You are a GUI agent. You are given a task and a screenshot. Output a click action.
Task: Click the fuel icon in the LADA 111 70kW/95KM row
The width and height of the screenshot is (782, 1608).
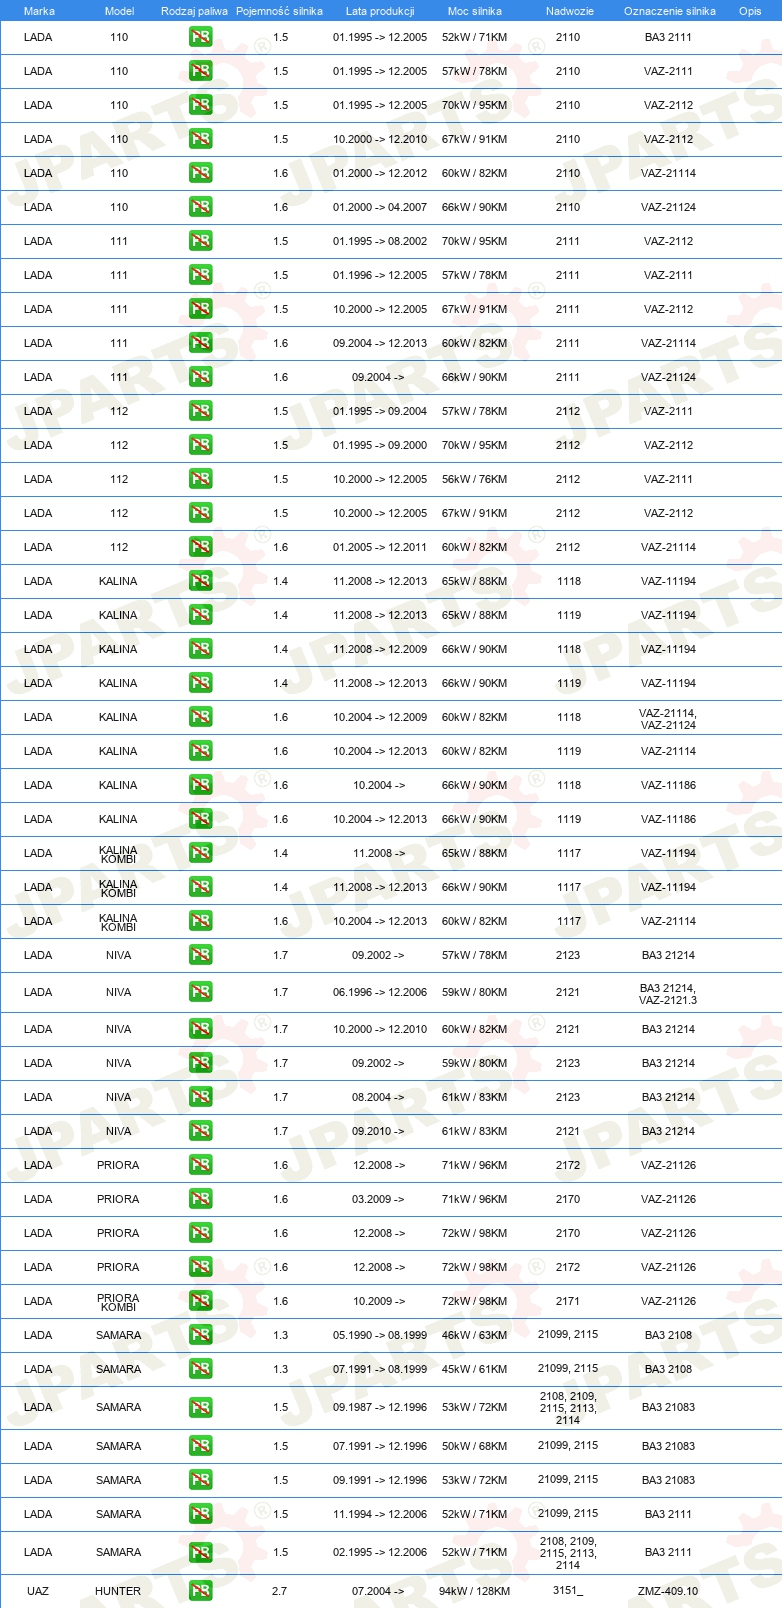200,241
